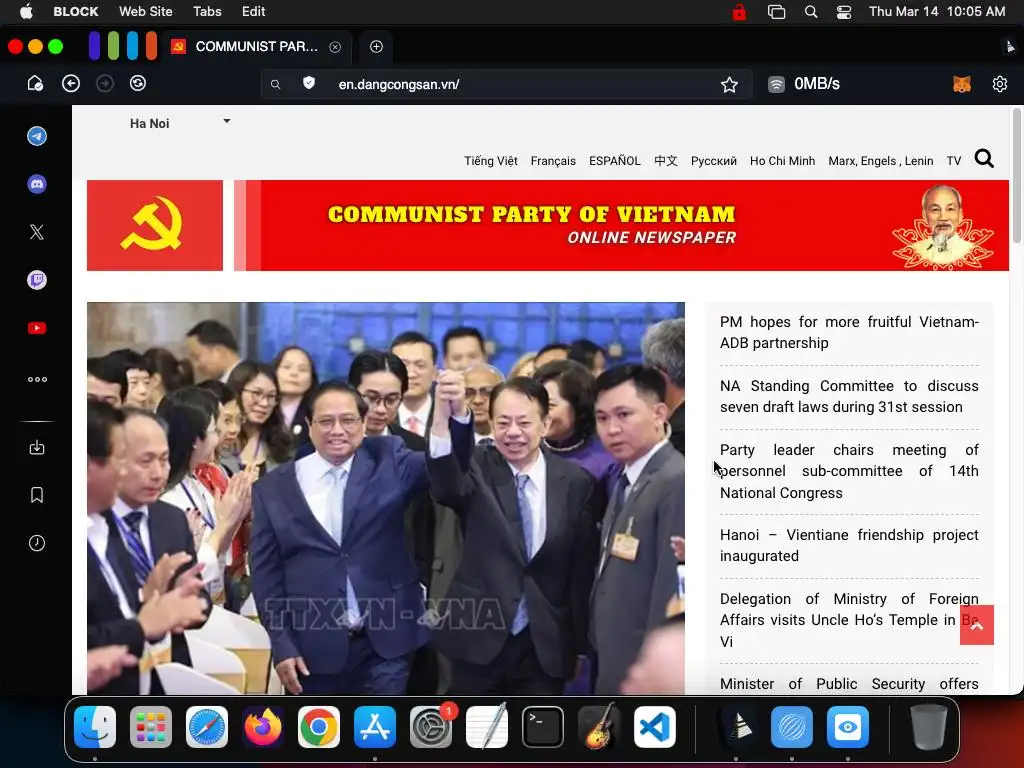
Task: Open the TV section link
Action: coord(953,161)
